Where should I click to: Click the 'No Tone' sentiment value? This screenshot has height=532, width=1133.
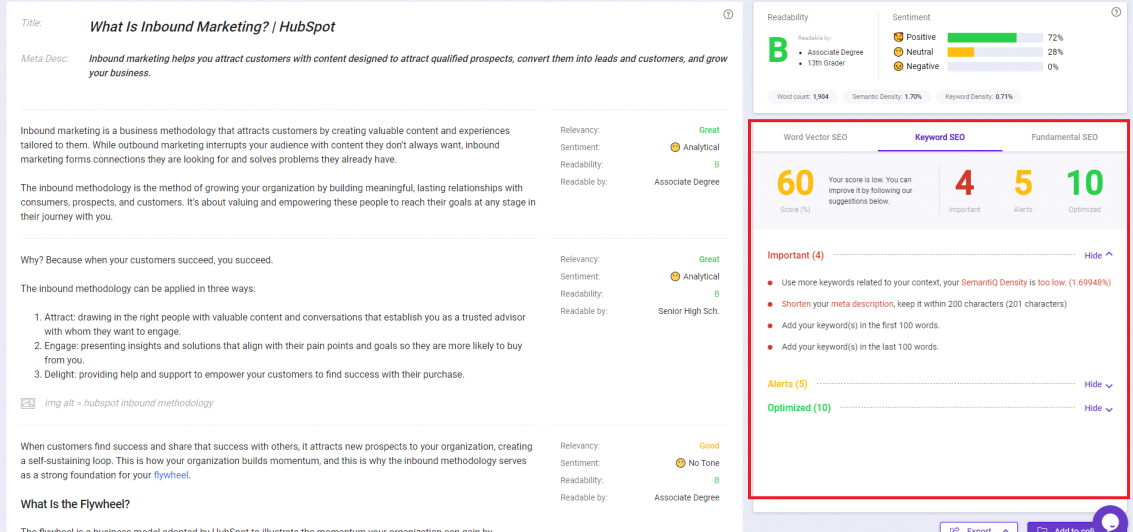pyautogui.click(x=705, y=463)
